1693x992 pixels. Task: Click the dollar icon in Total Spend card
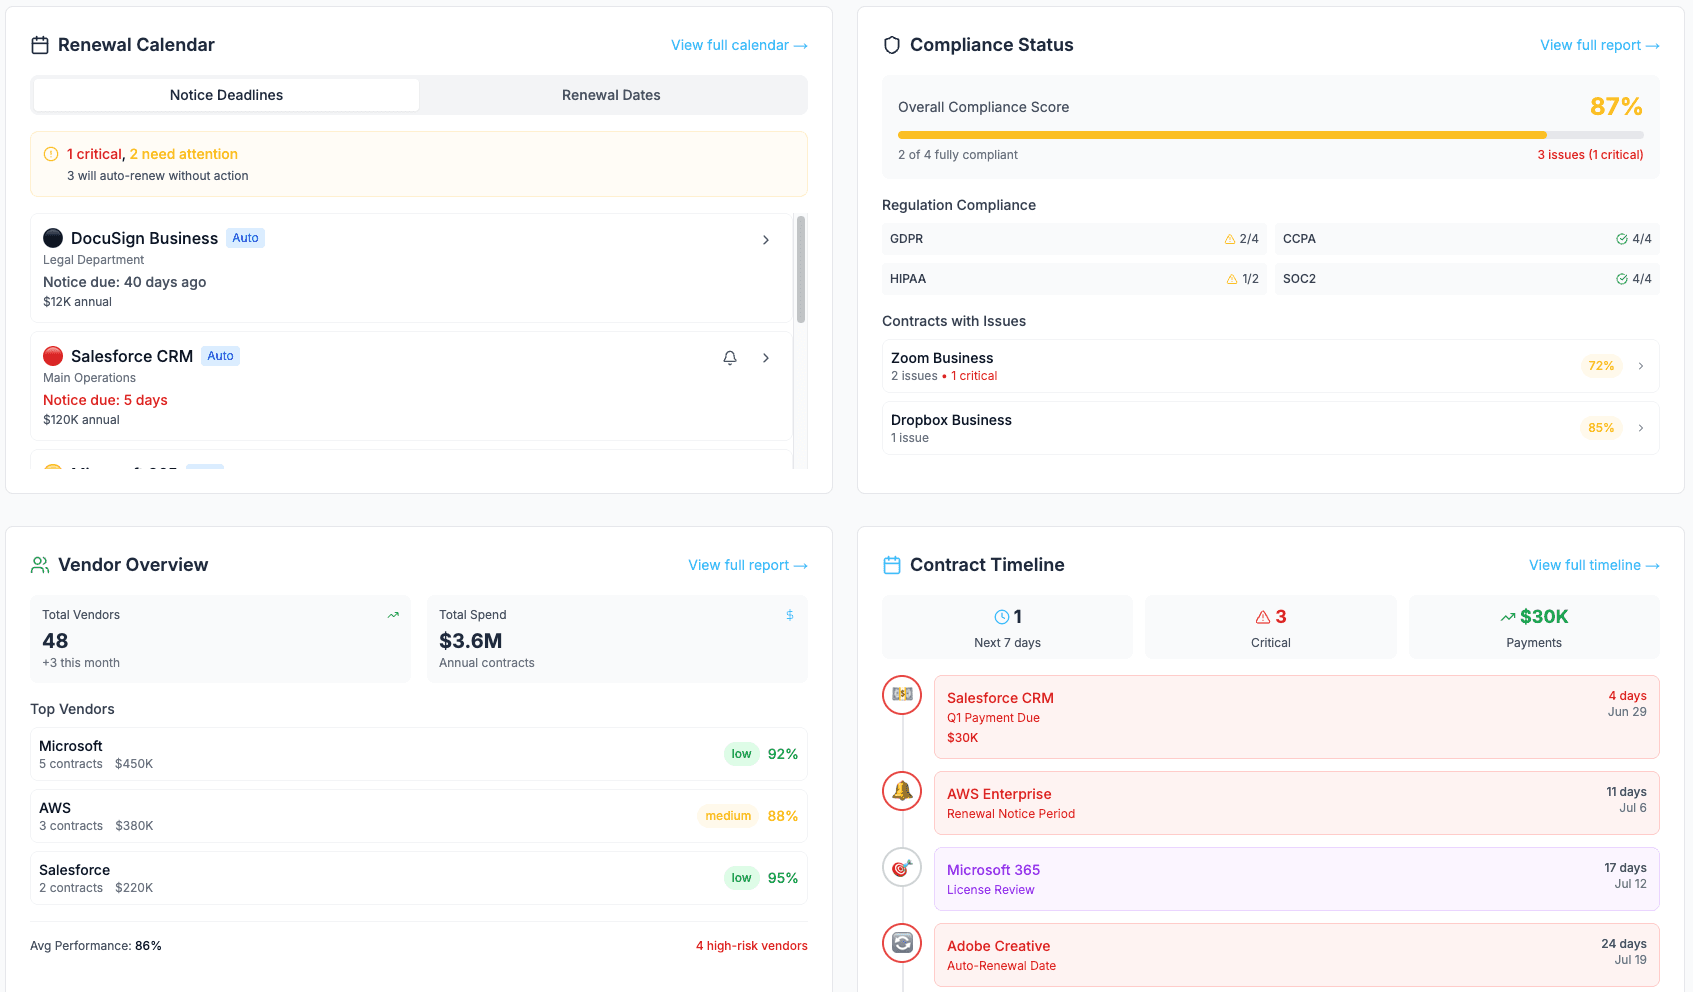tap(789, 614)
